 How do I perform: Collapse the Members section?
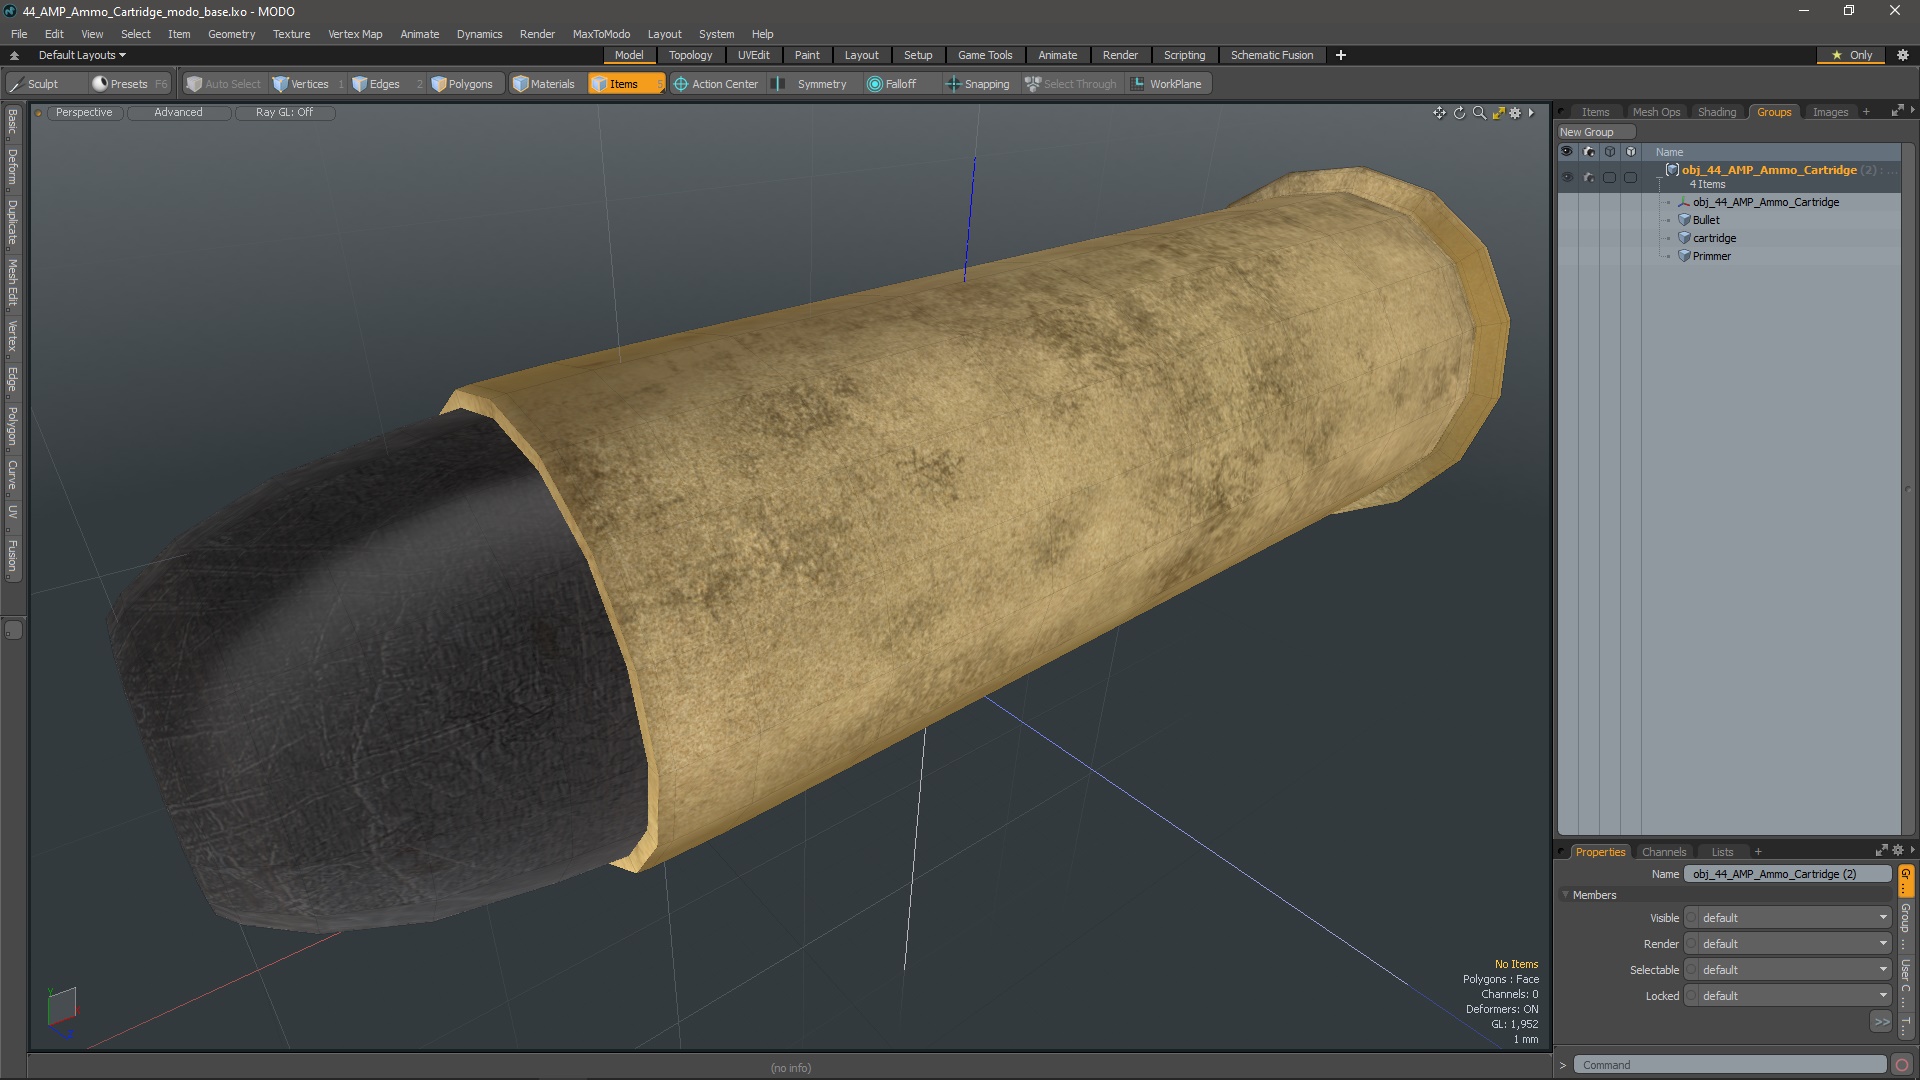pyautogui.click(x=1566, y=895)
